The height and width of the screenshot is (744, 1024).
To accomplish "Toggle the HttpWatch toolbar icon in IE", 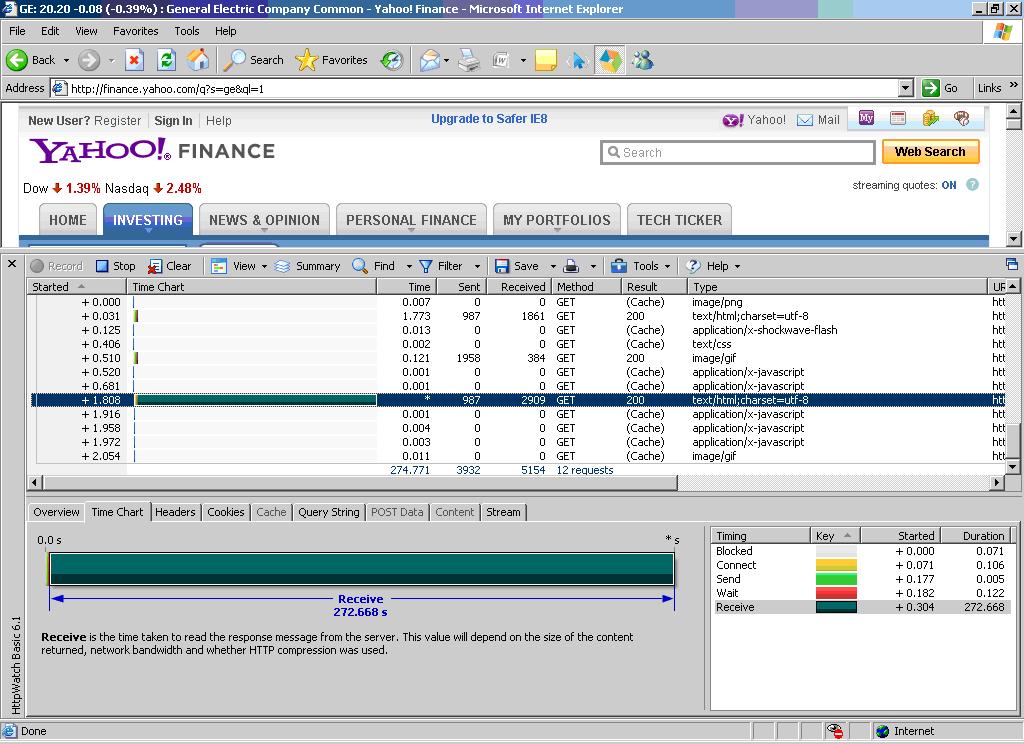I will click(610, 60).
